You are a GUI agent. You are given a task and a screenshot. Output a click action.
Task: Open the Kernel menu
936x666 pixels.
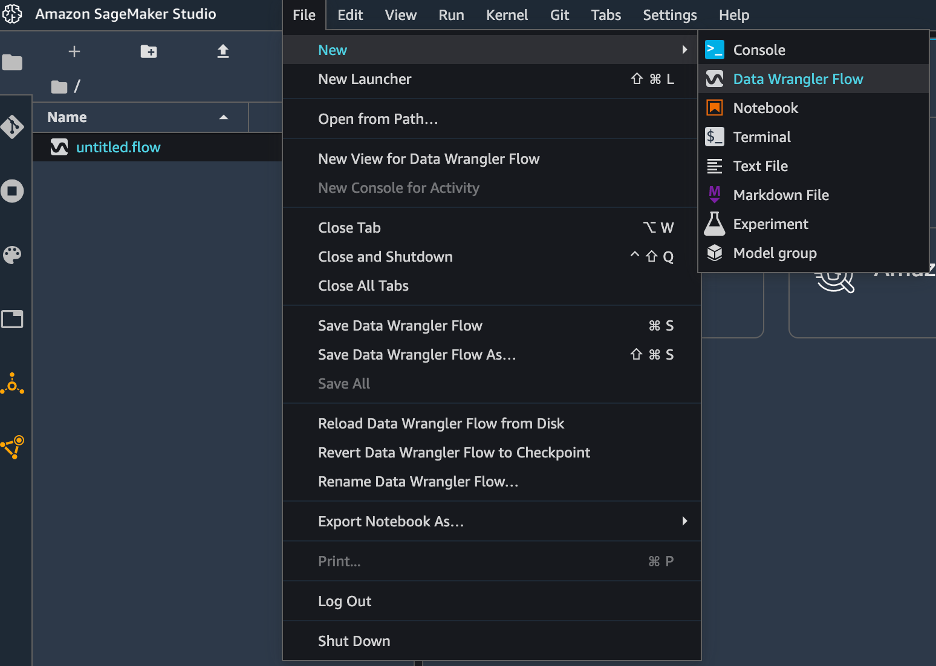pos(507,15)
